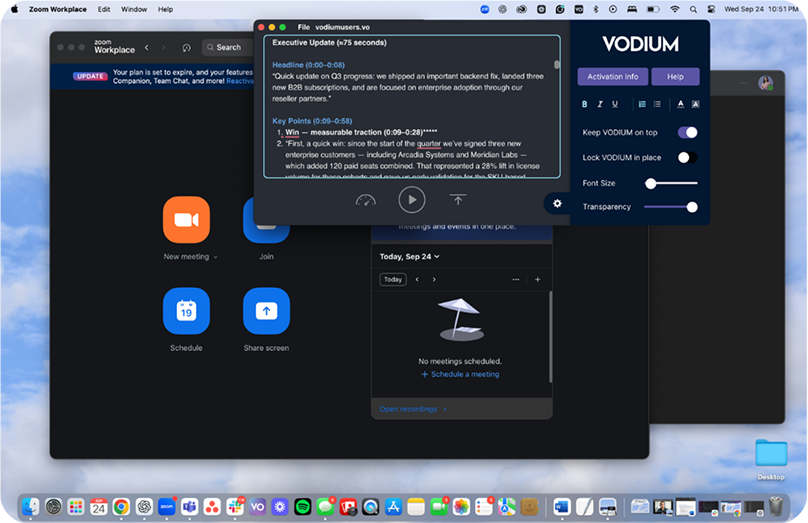This screenshot has height=523, width=808.
Task: Click the VODIUM play button
Action: 412,200
